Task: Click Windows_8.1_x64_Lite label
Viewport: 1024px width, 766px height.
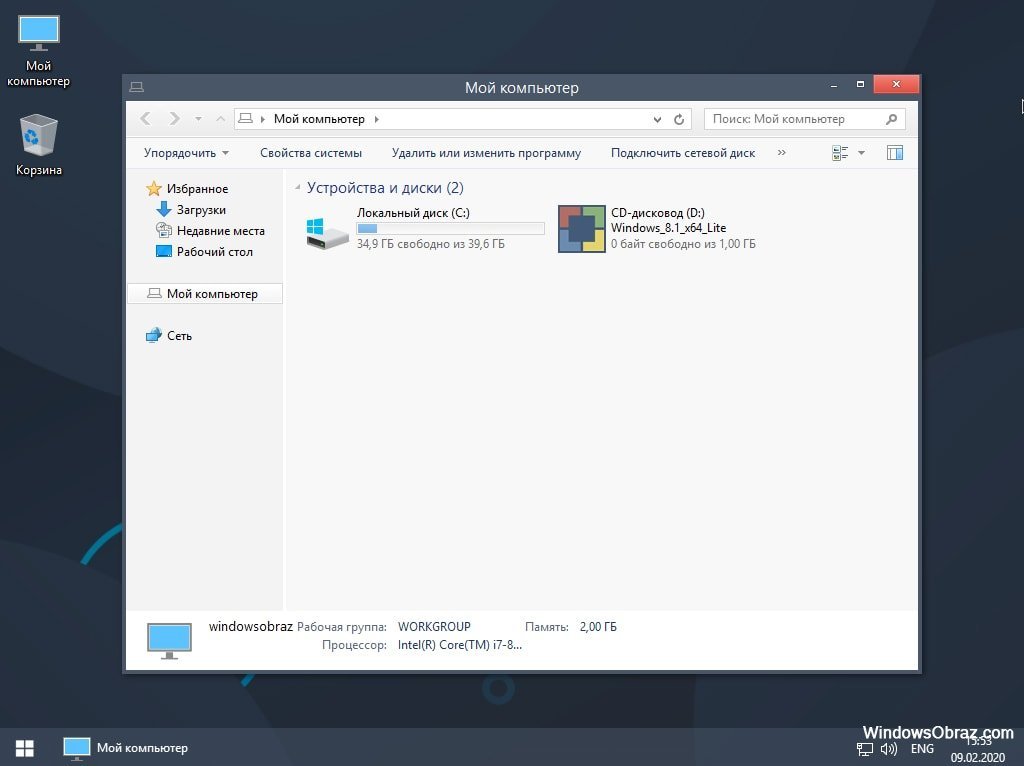Action: [x=668, y=228]
